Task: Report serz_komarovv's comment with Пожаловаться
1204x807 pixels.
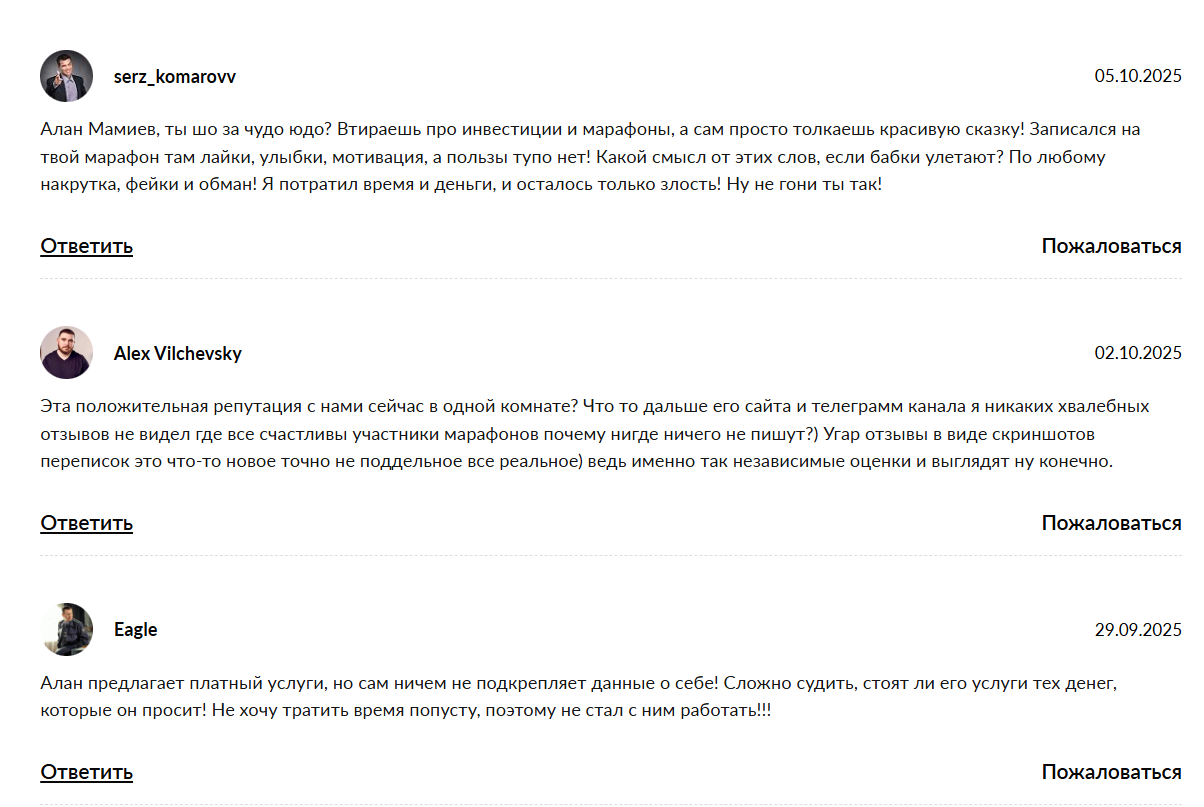Action: tap(1111, 246)
